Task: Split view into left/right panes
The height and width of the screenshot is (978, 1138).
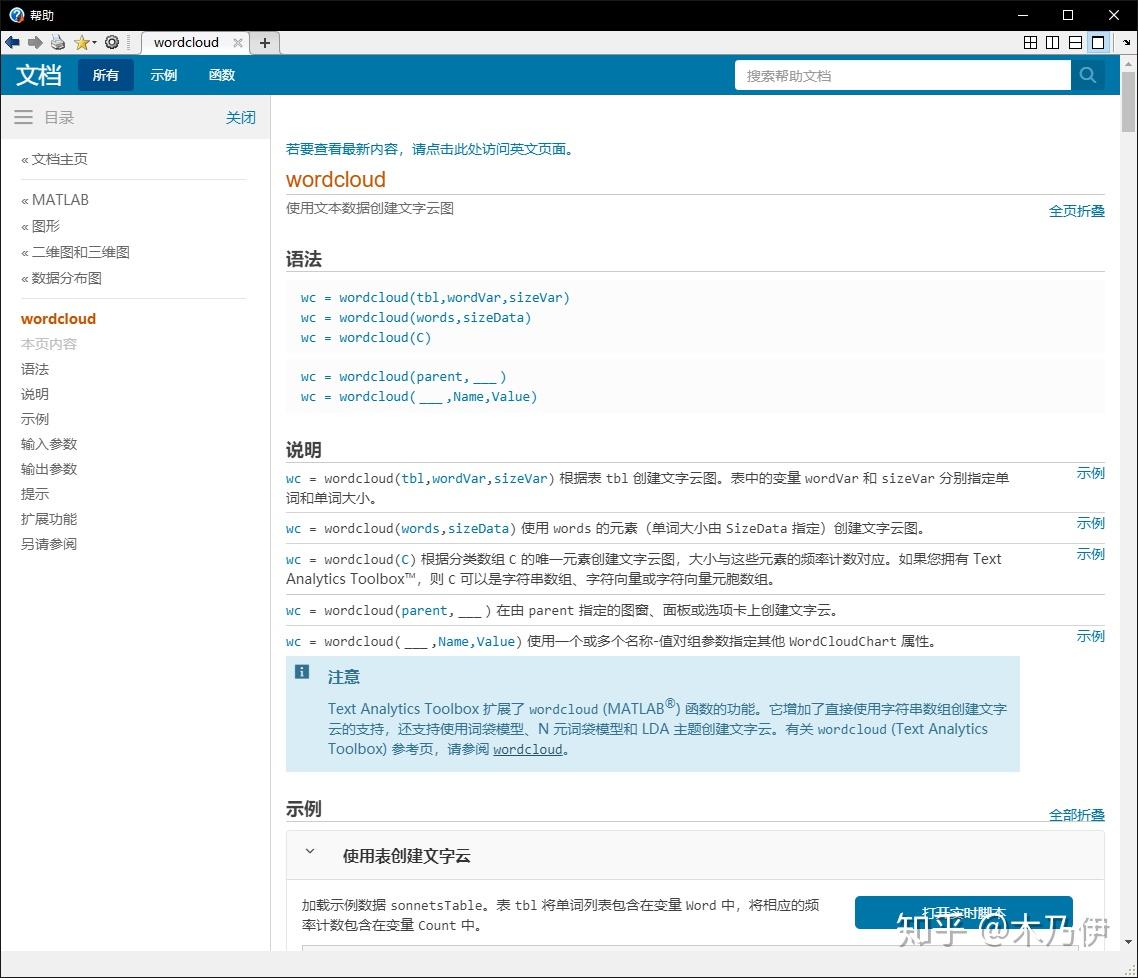Action: [x=1052, y=42]
